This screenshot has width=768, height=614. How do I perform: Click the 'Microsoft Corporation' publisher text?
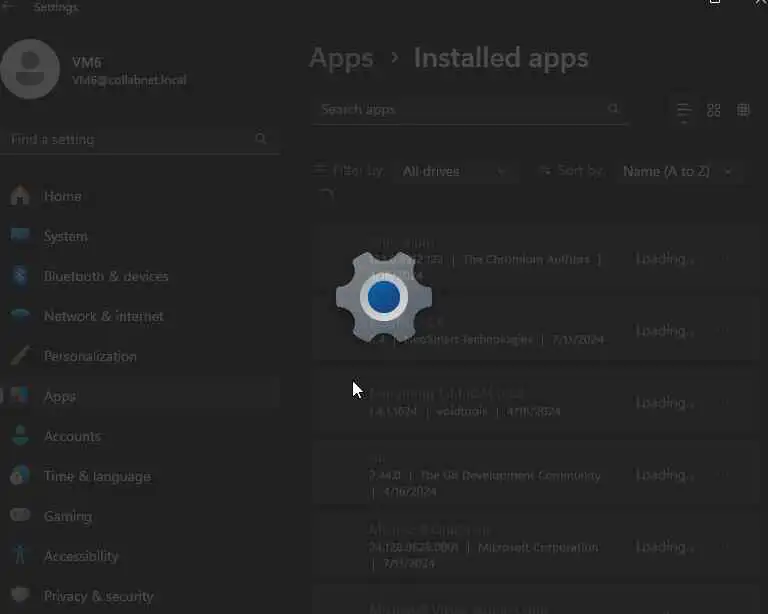tap(538, 547)
